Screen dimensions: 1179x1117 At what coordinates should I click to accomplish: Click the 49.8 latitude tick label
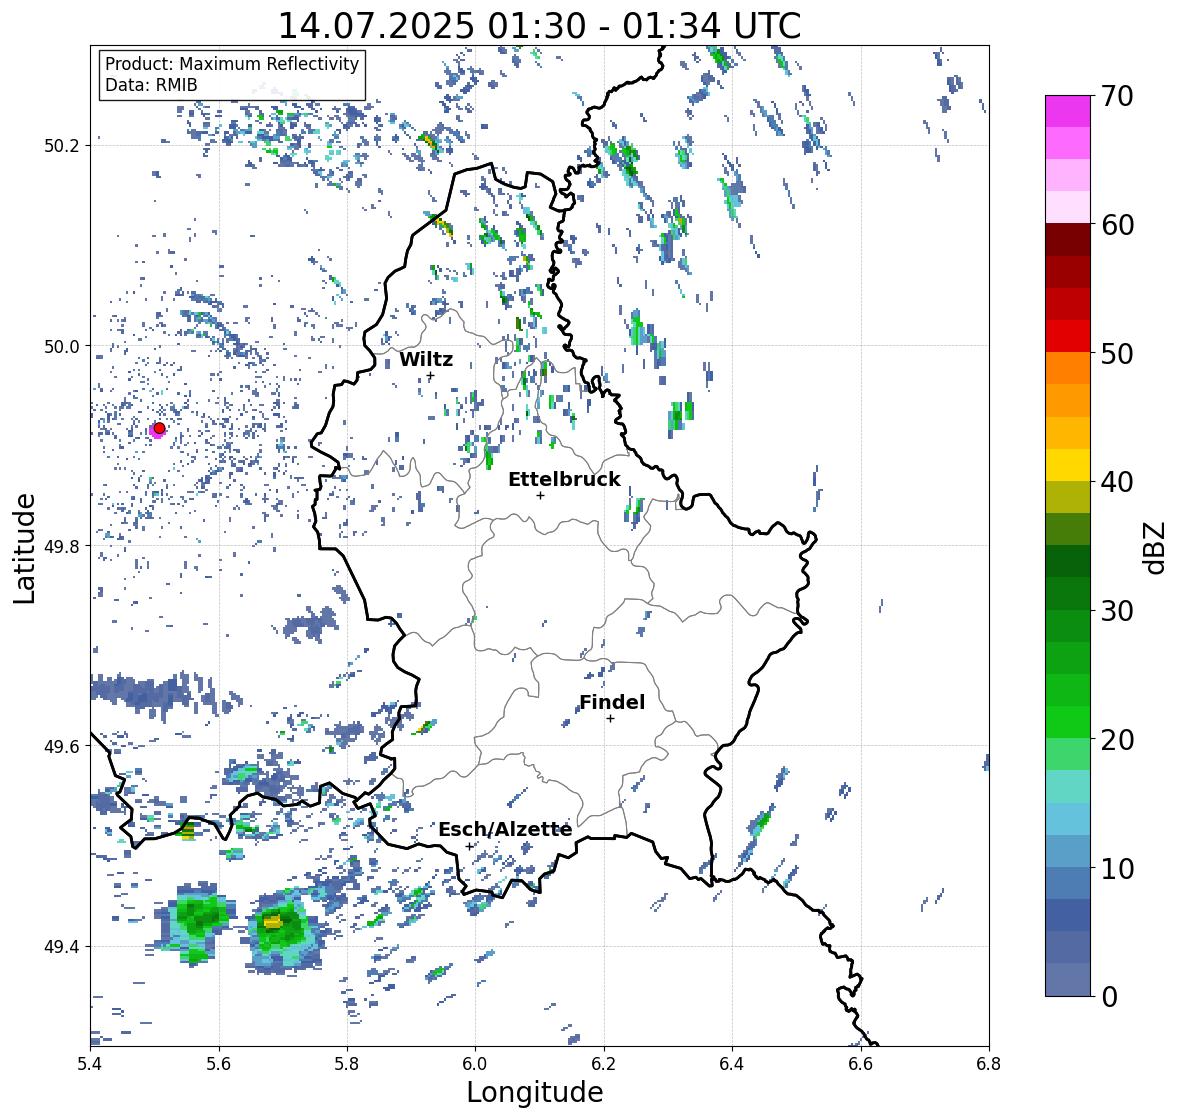63,546
